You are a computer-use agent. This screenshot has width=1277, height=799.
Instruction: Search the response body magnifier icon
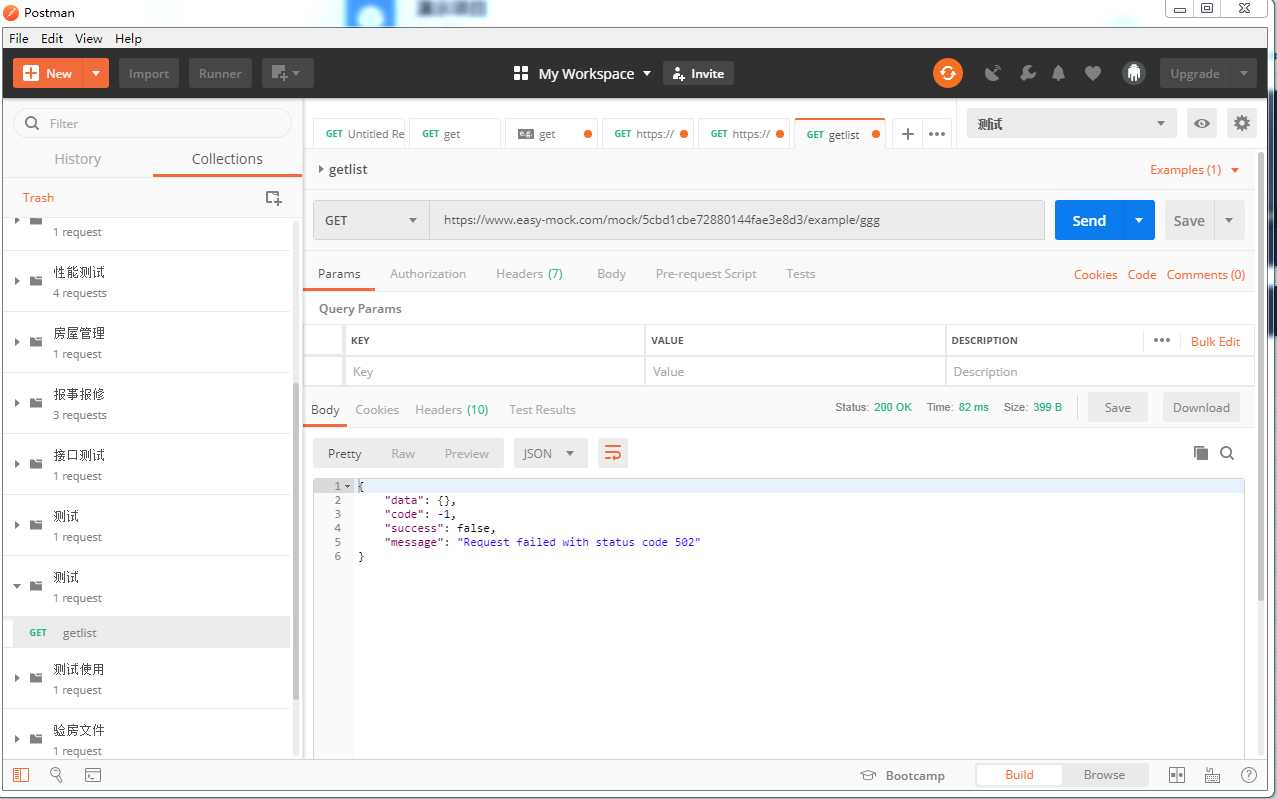coord(1227,453)
